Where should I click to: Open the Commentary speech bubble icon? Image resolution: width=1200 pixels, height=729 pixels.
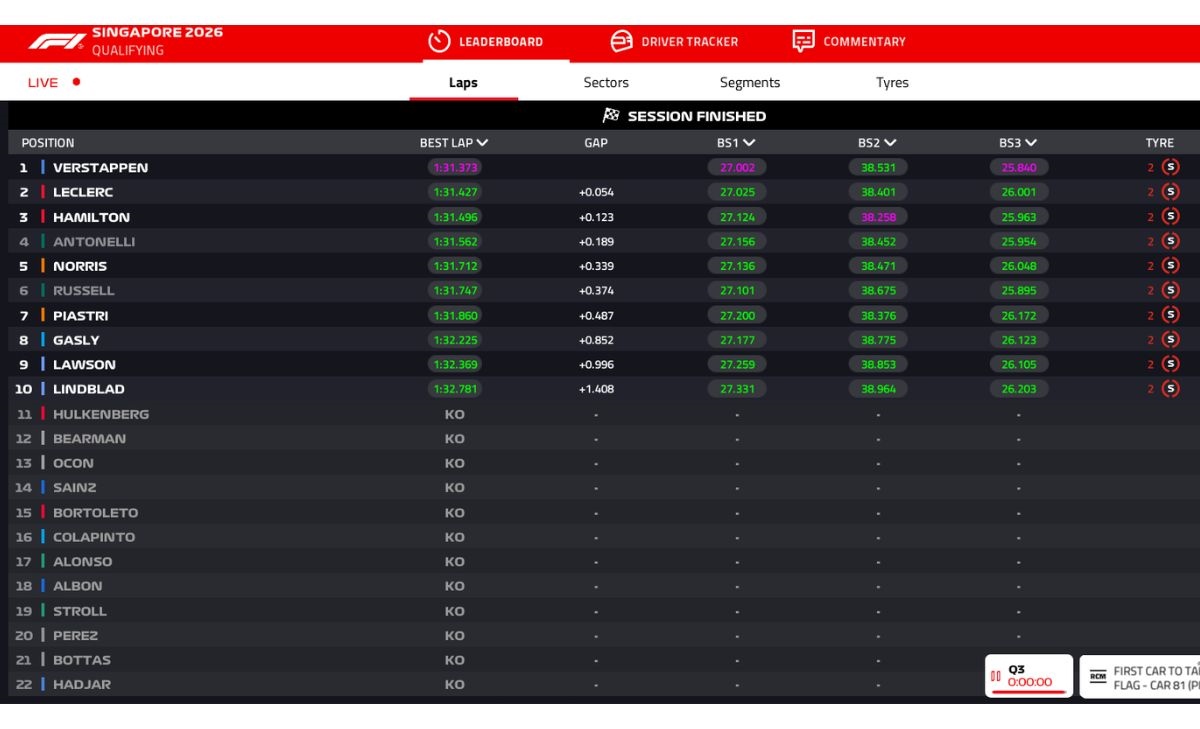[x=803, y=41]
